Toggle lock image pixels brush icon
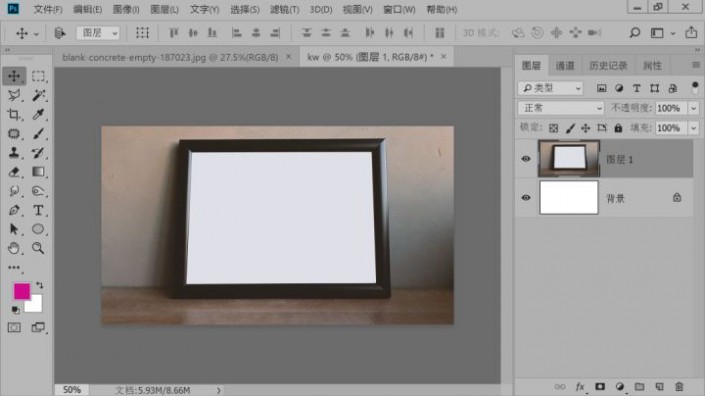This screenshot has height=396, width=705. point(570,128)
